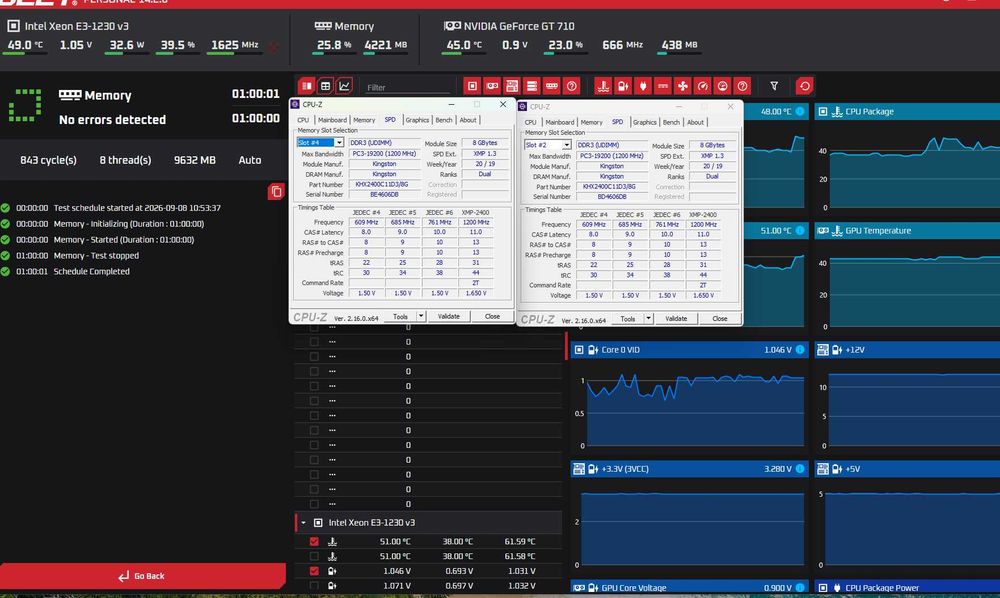Open About tab in Slot #2 CPU-Z window
This screenshot has width=1000, height=598.
point(696,122)
